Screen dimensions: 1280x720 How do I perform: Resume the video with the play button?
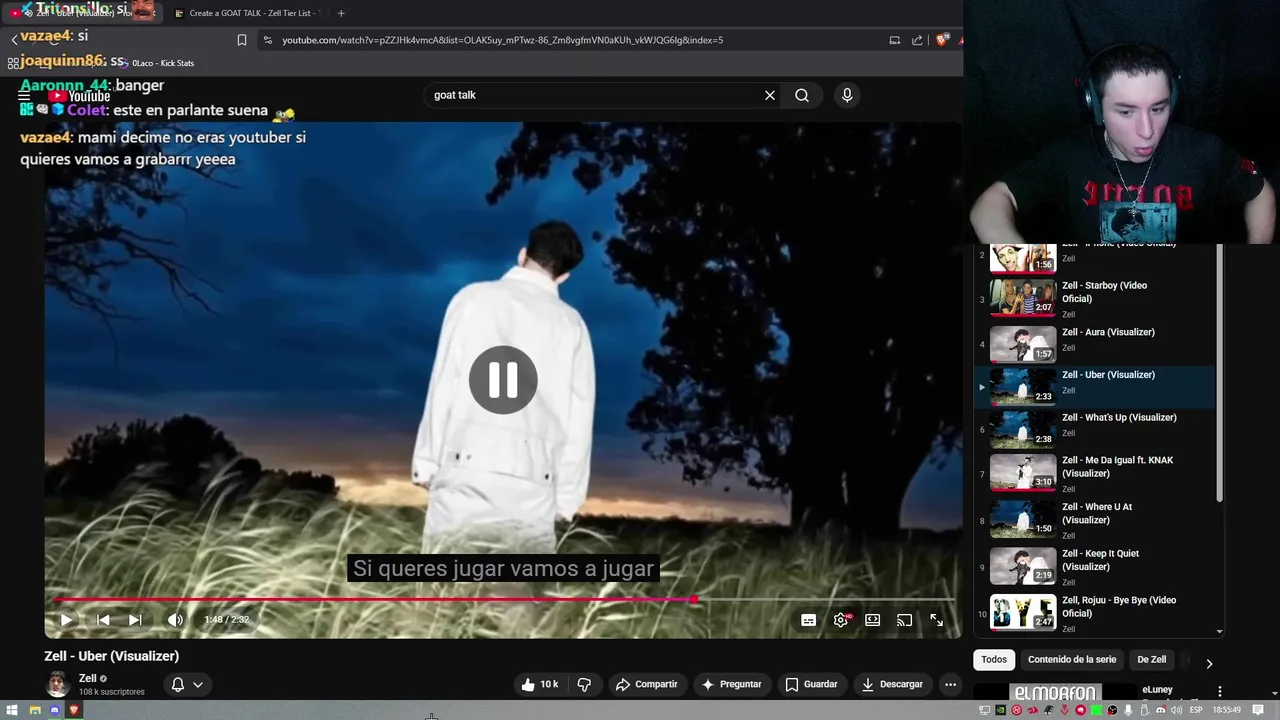(66, 620)
